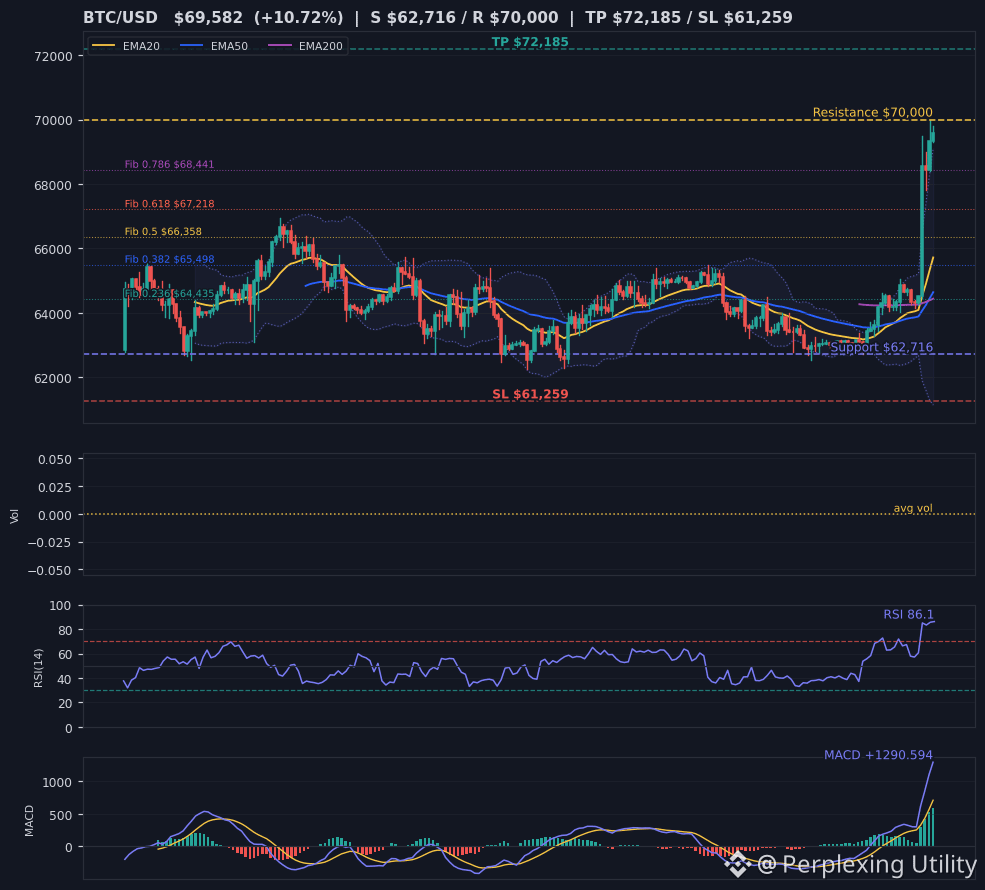985x890 pixels.
Task: Click the MACD +1290.594 value label
Action: [878, 755]
